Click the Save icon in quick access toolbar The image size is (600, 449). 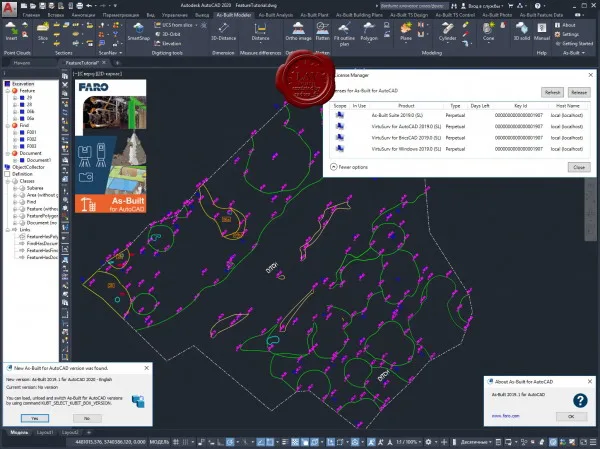pos(43,6)
